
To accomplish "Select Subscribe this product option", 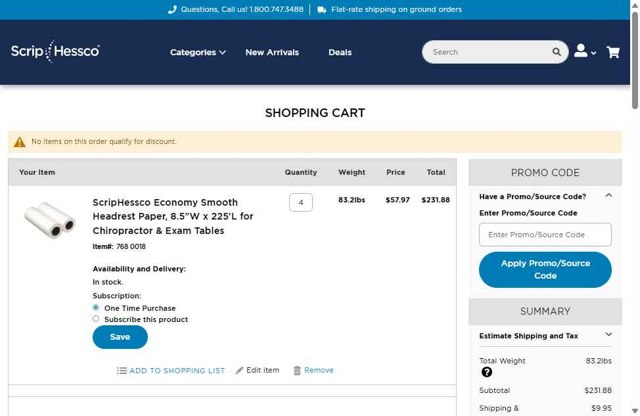I will pyautogui.click(x=96, y=319).
